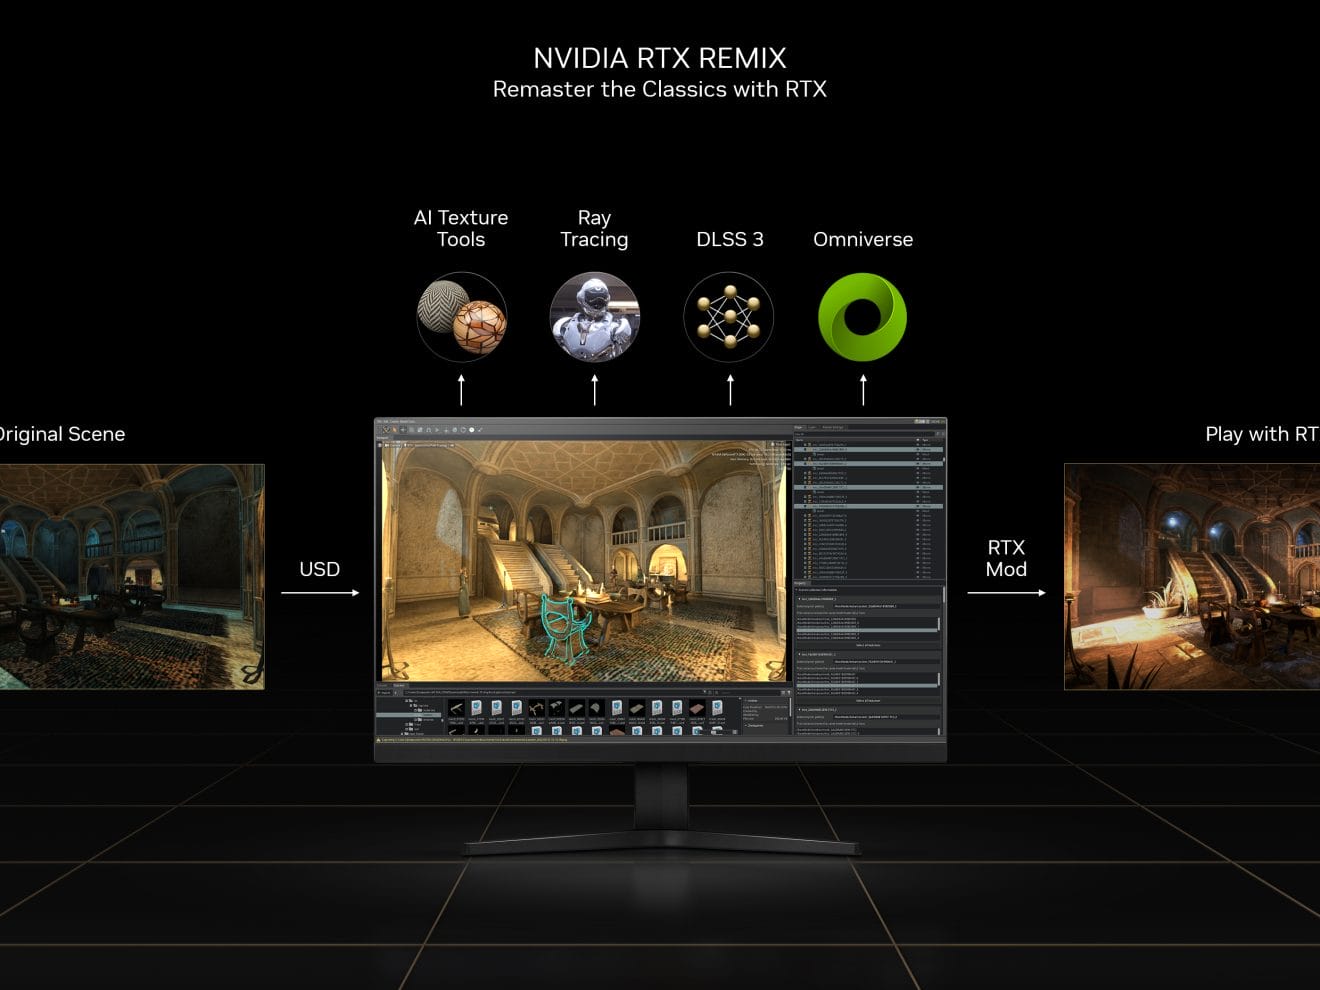Click the white circle icon in the app toolbar
Image resolution: width=1320 pixels, height=990 pixels.
(472, 430)
